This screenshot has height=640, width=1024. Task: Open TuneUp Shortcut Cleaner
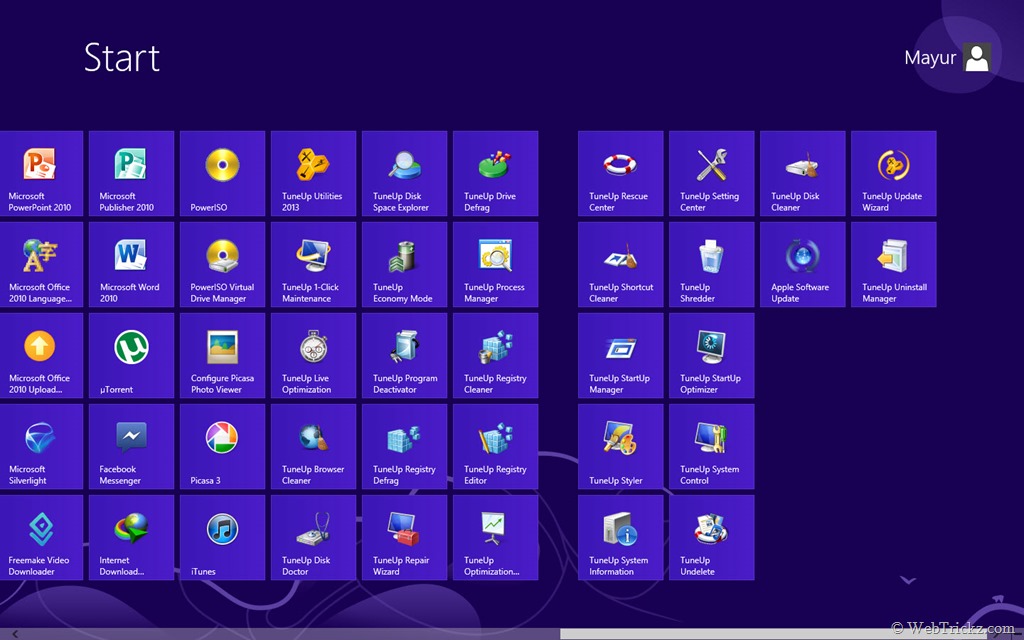pos(620,264)
